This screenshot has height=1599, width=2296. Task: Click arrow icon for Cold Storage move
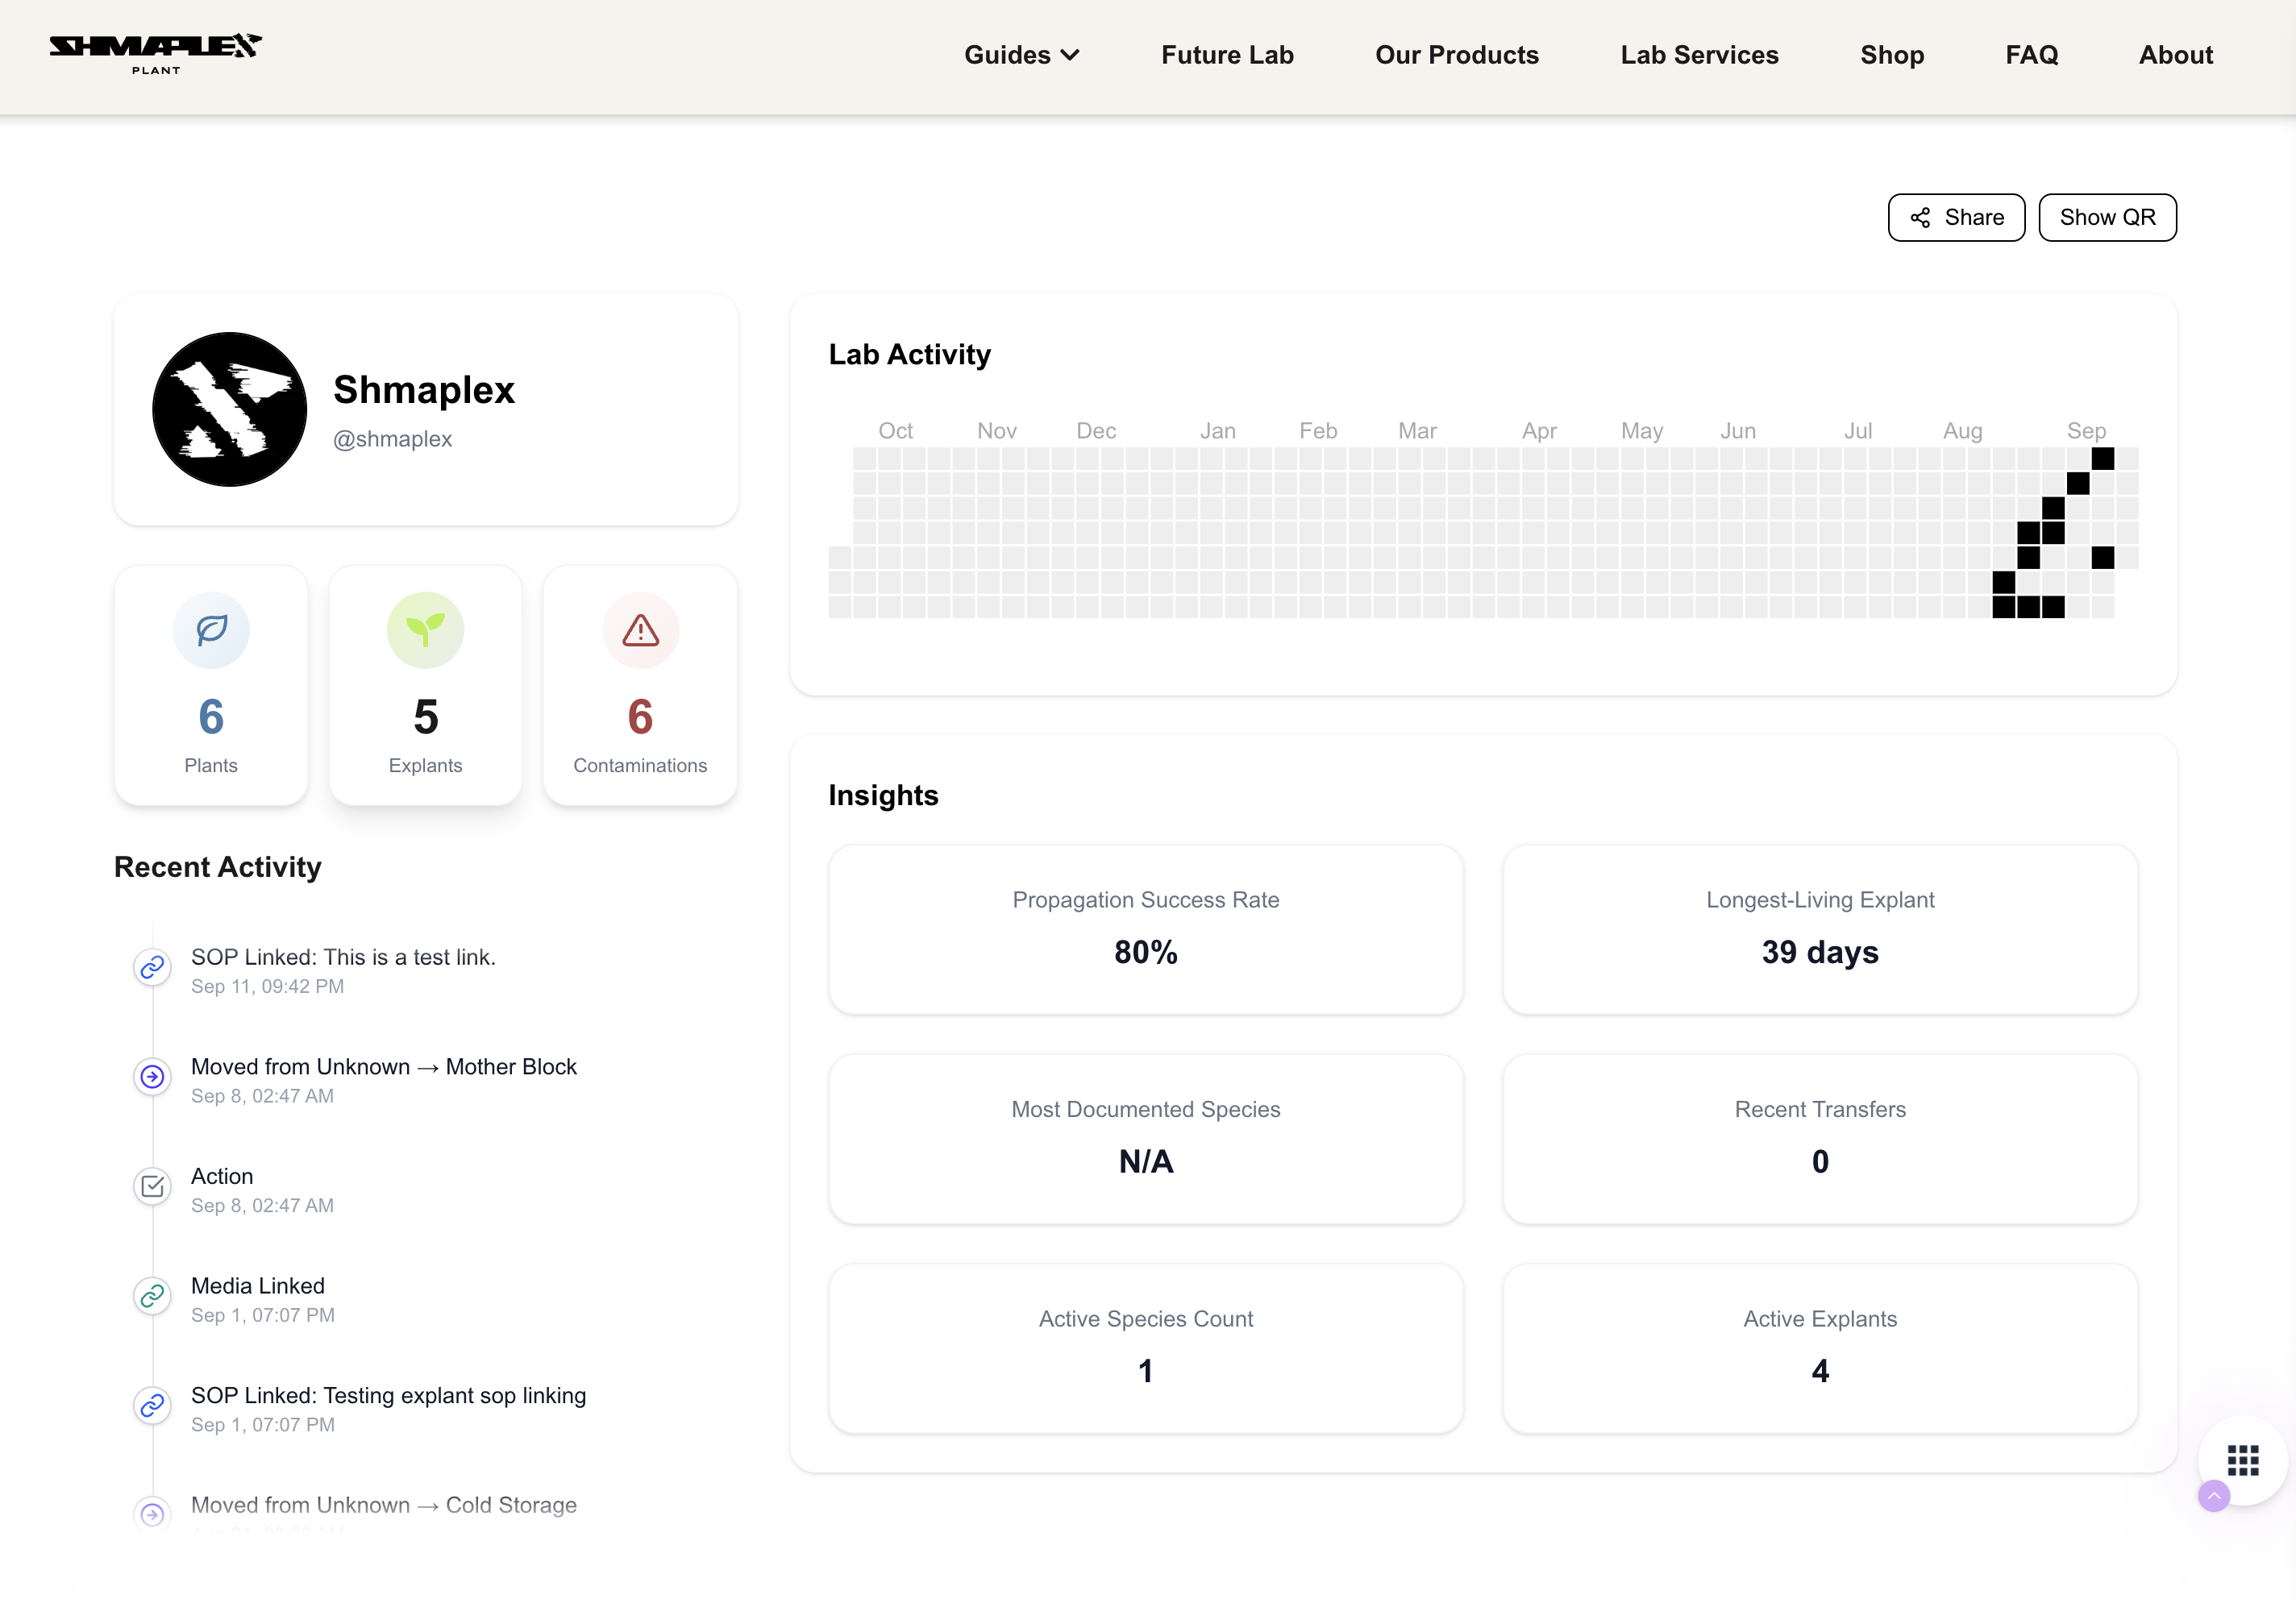pos(152,1514)
